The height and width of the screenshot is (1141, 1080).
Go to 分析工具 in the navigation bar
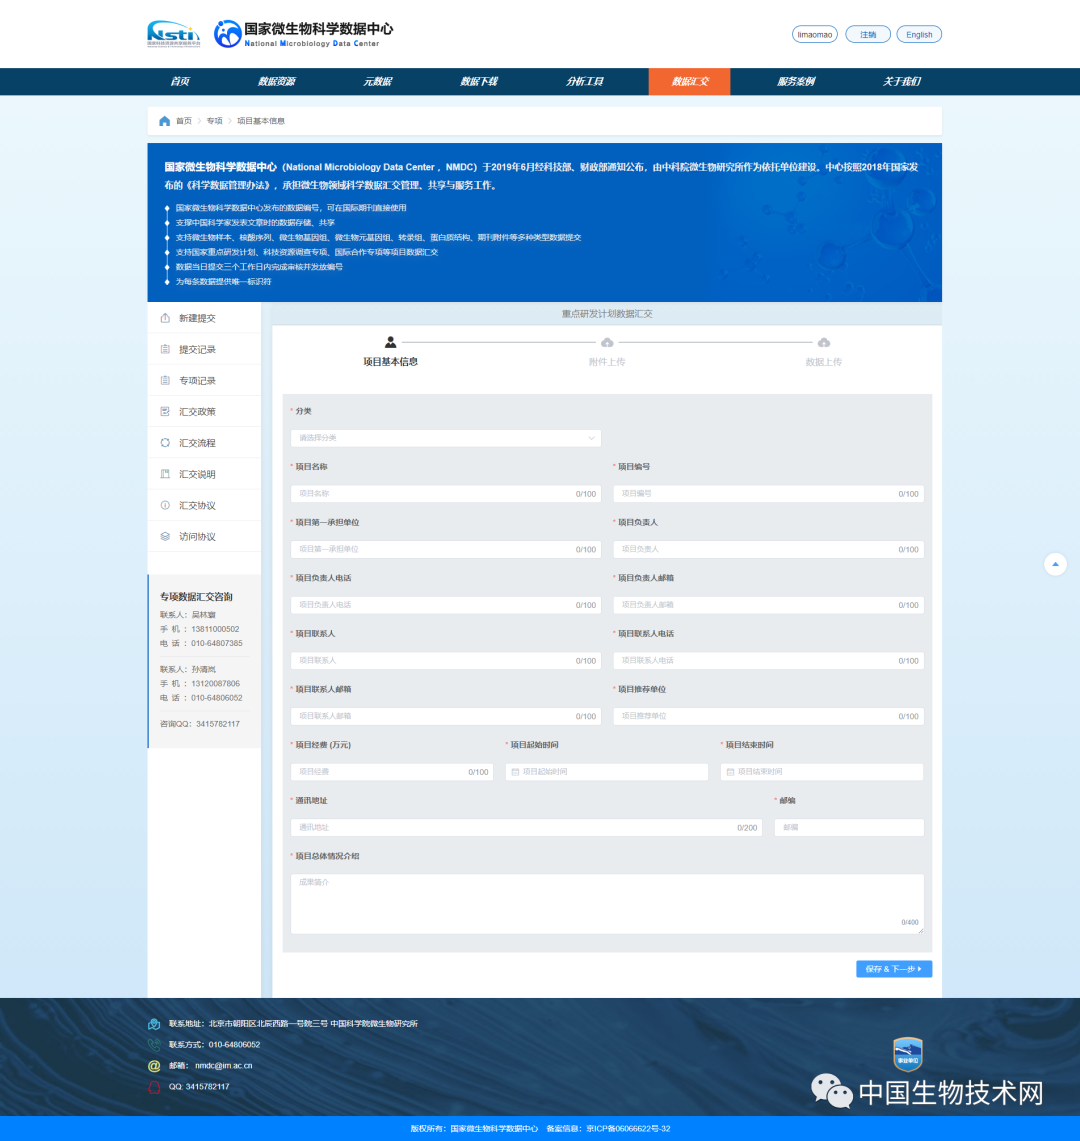click(x=584, y=82)
